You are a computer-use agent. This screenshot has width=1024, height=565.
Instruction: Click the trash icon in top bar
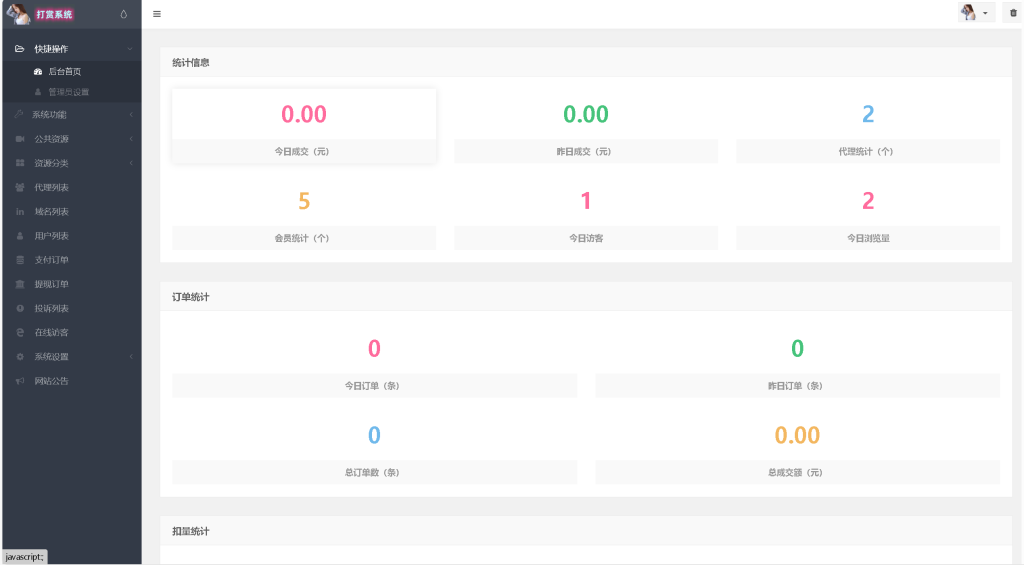[x=1011, y=13]
